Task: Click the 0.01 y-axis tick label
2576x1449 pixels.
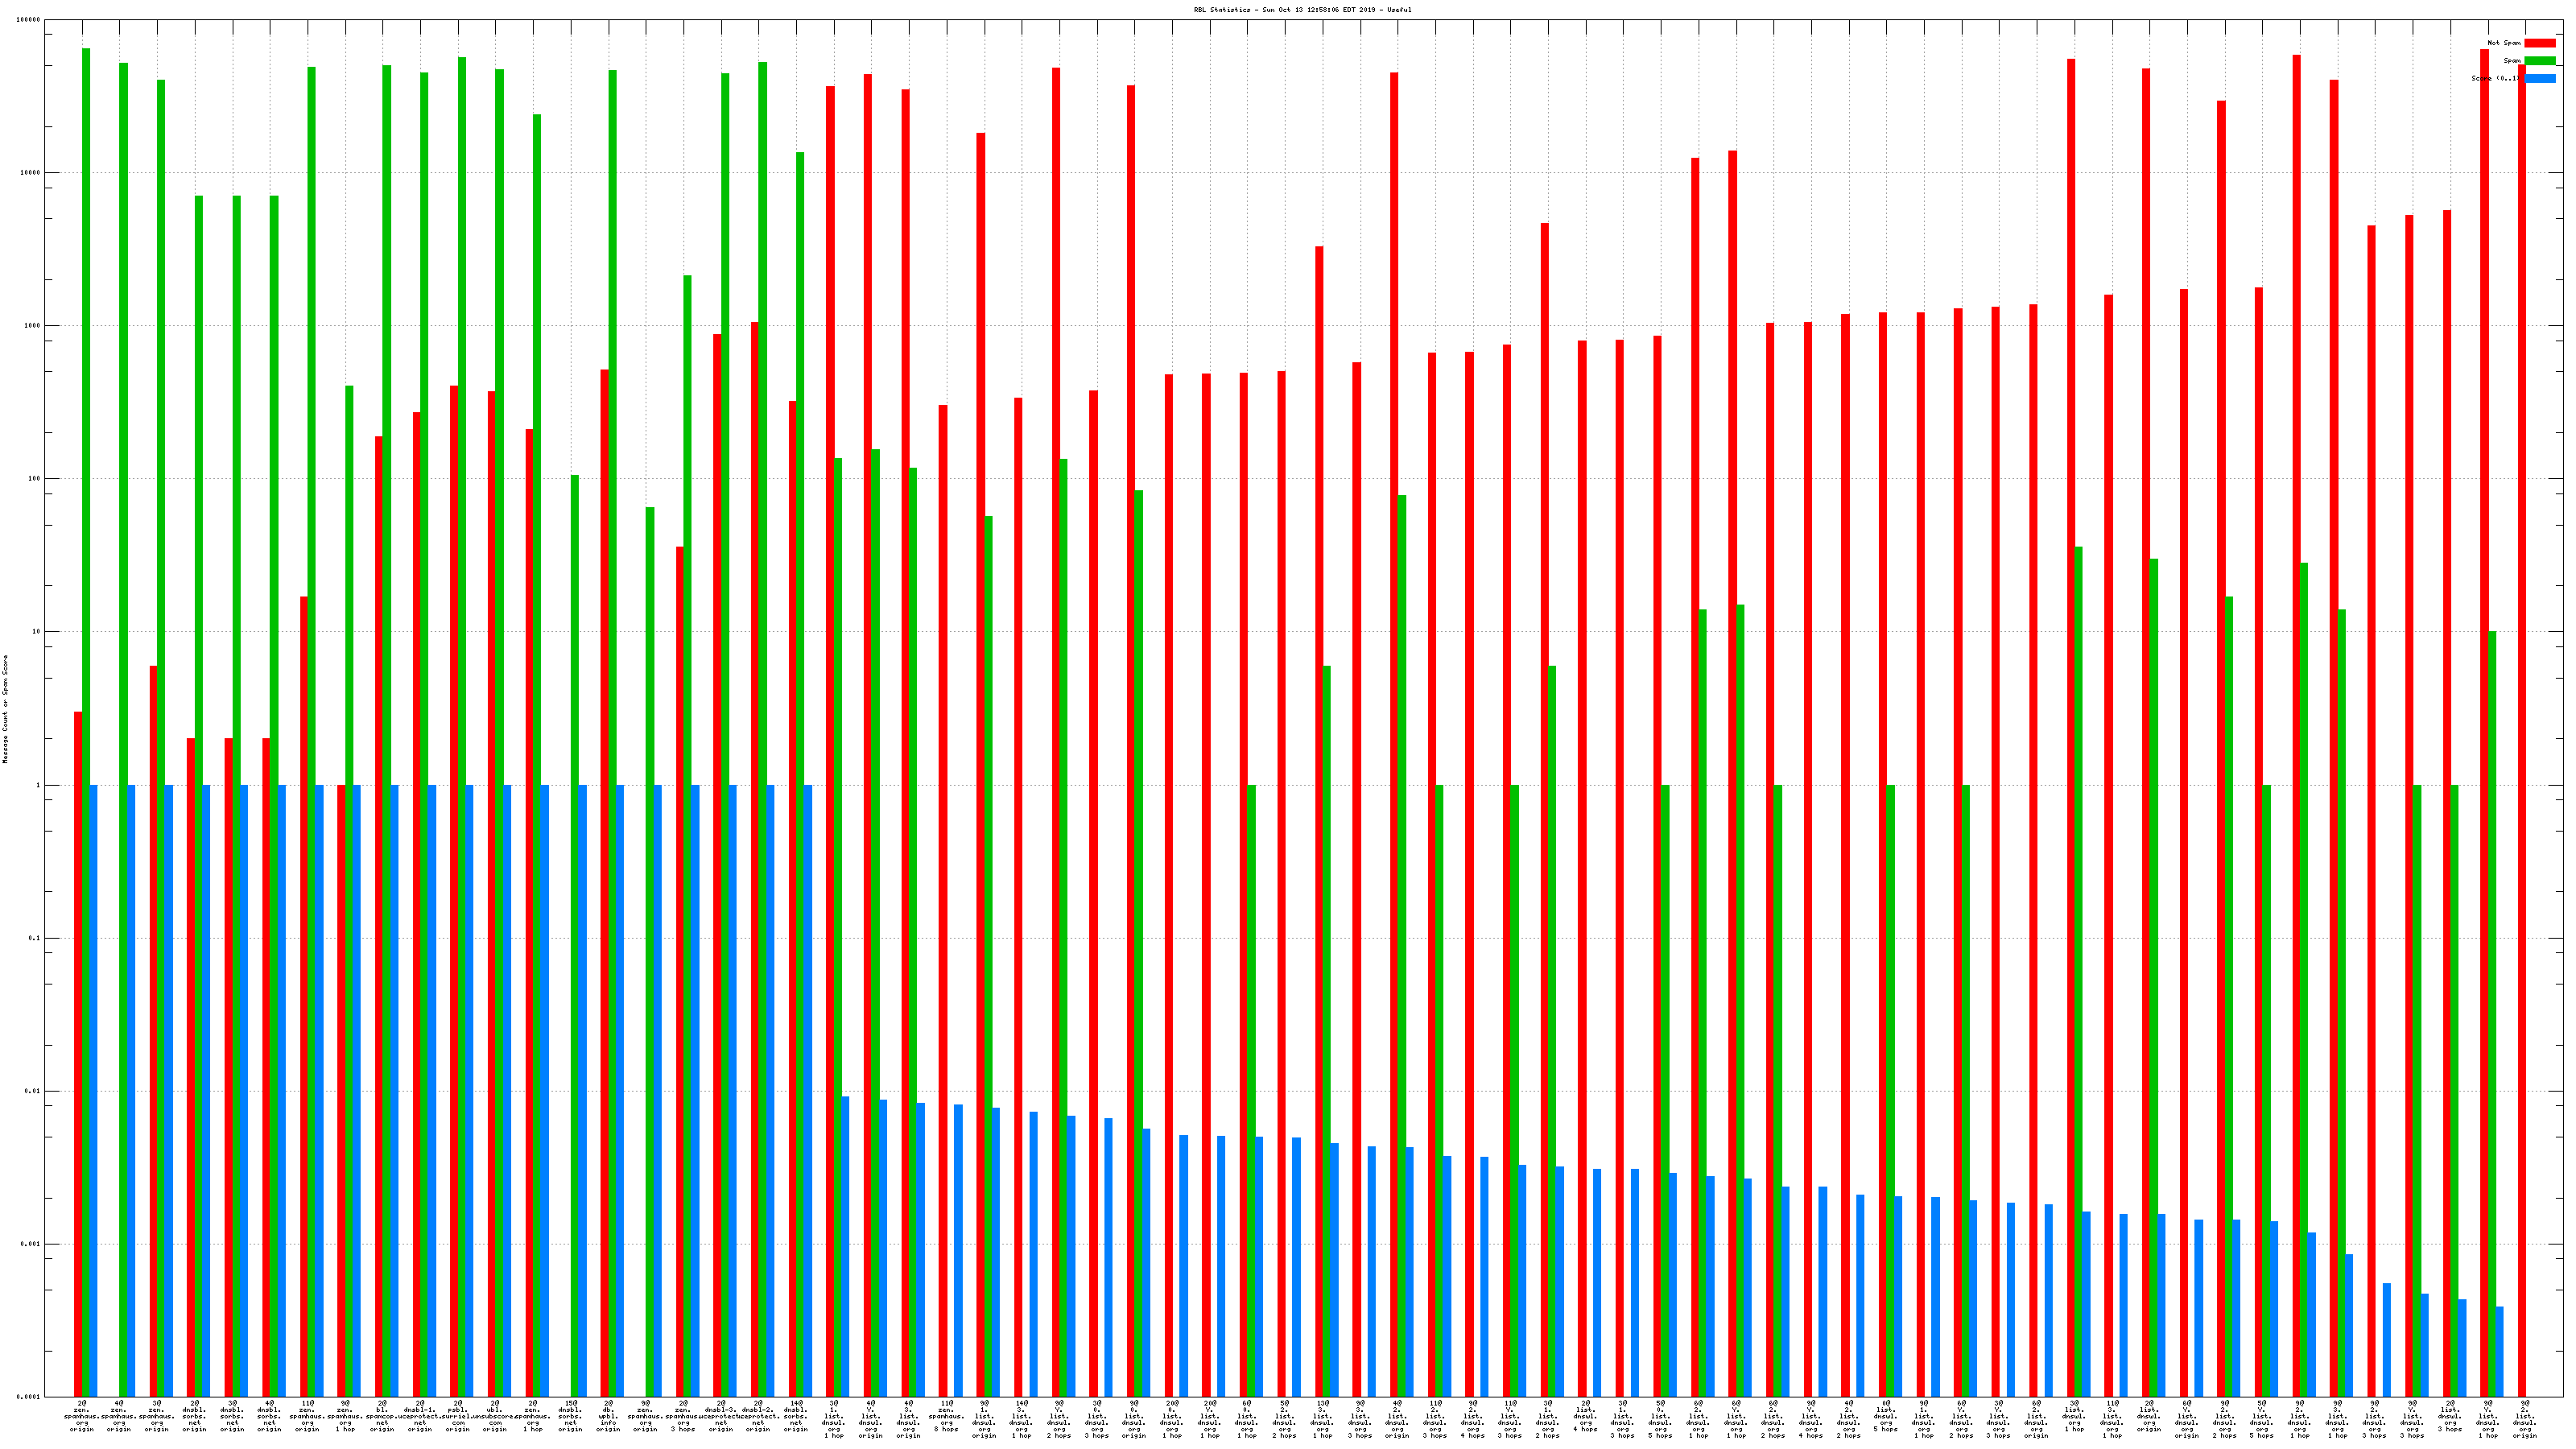Action: [x=34, y=1091]
